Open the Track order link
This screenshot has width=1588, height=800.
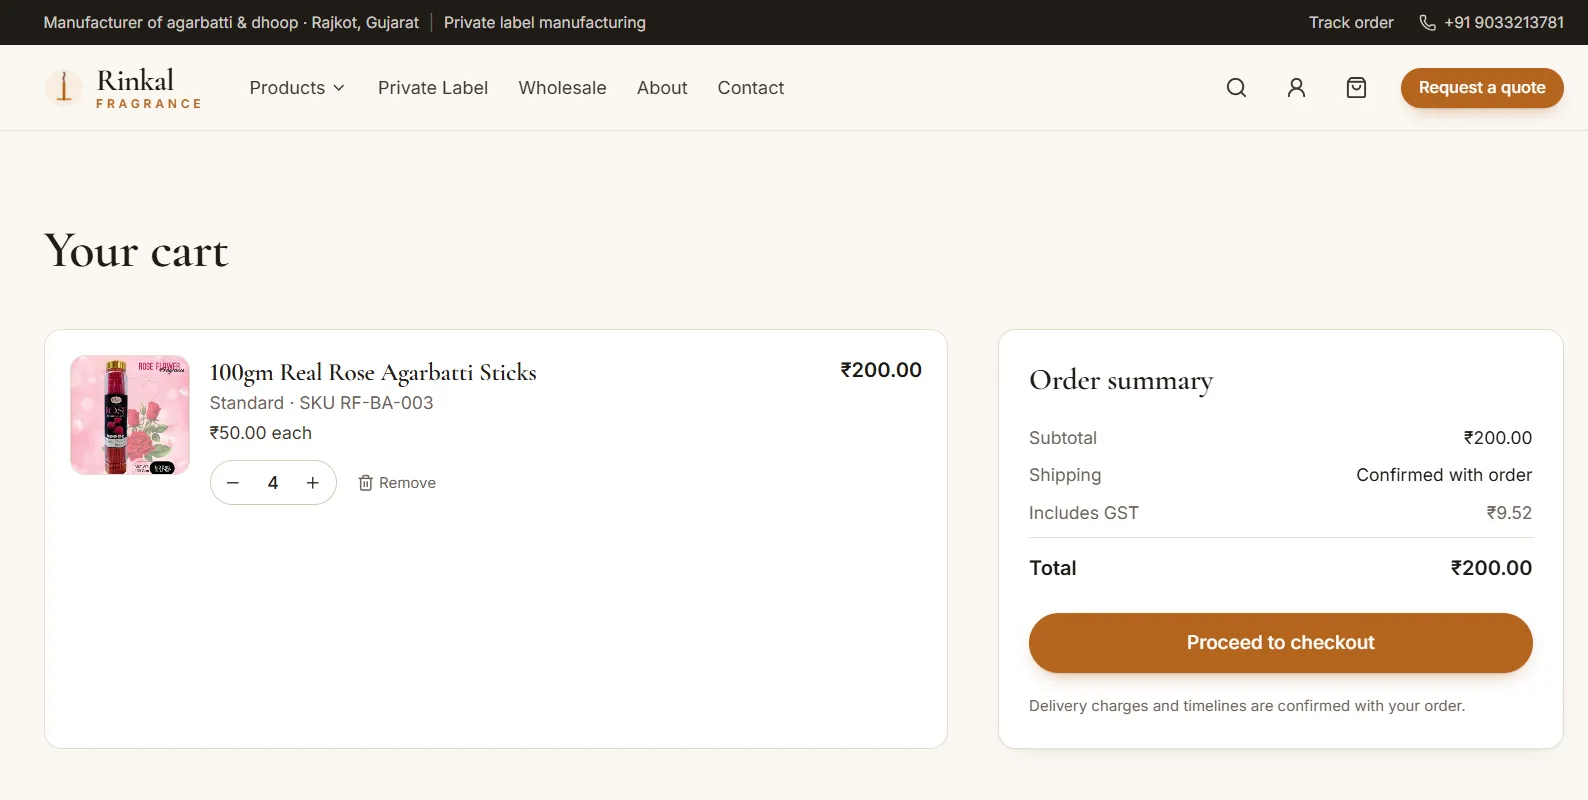point(1351,23)
